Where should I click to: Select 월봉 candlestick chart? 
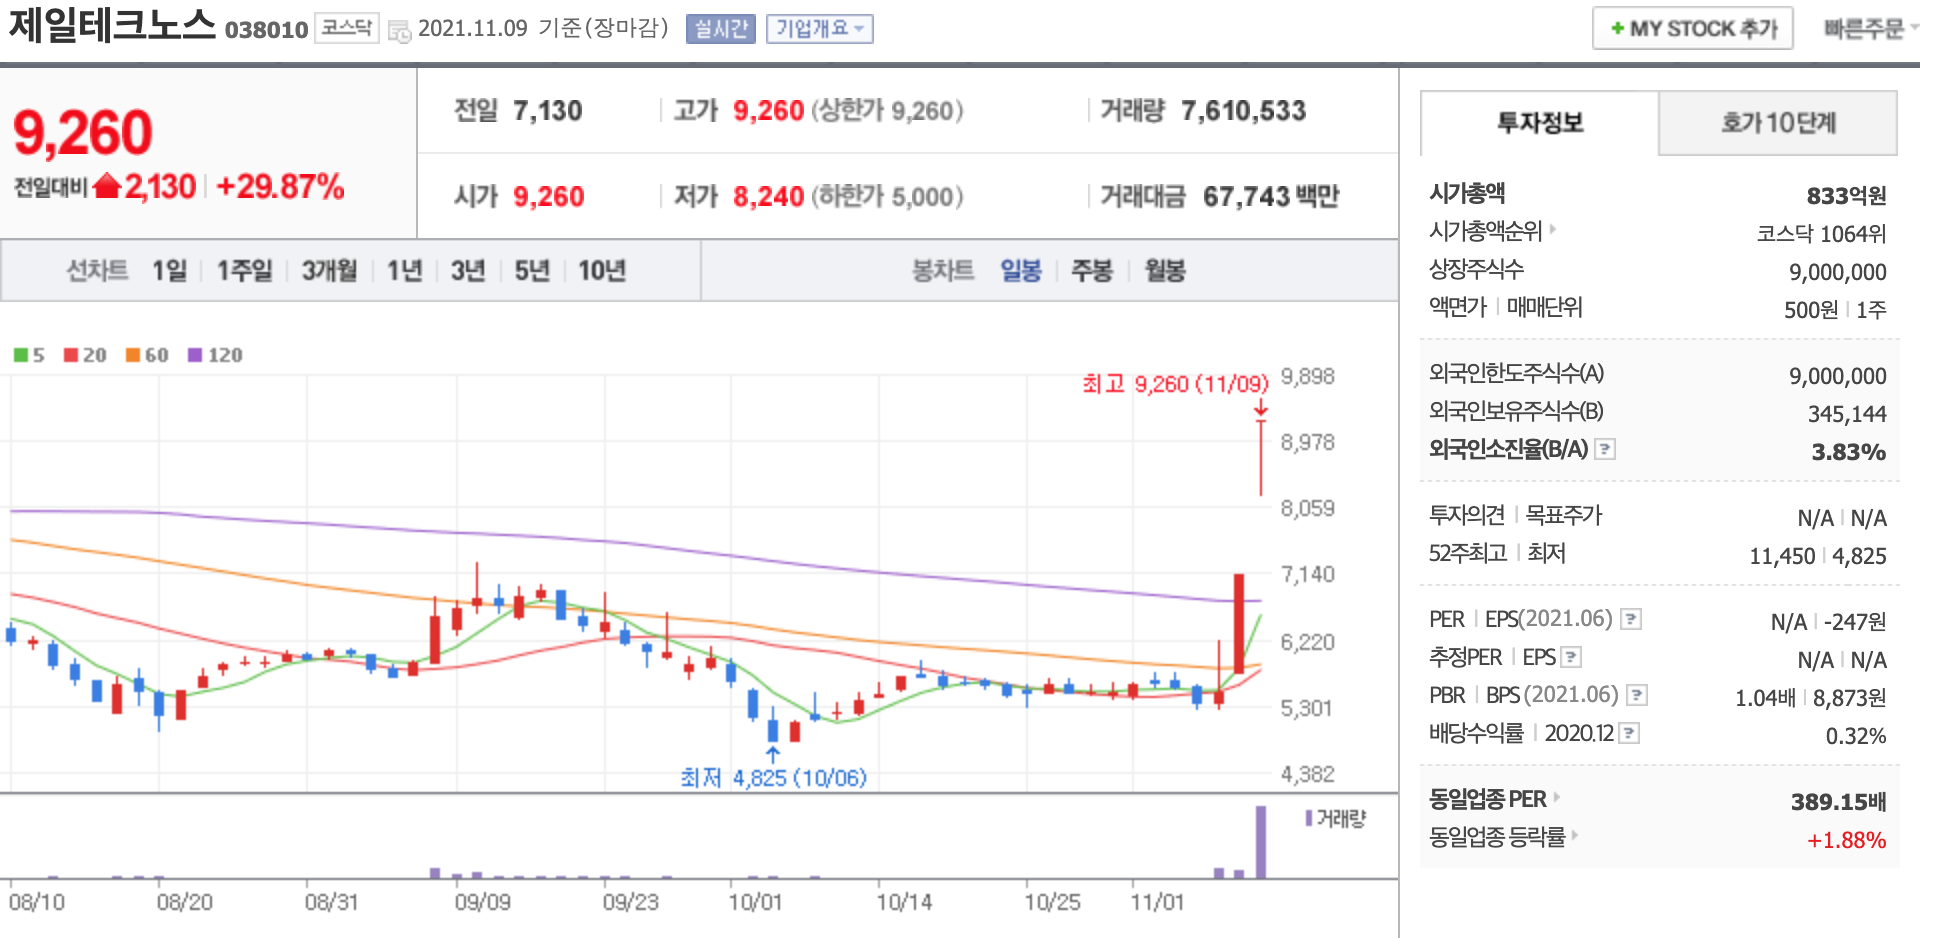pyautogui.click(x=1165, y=271)
